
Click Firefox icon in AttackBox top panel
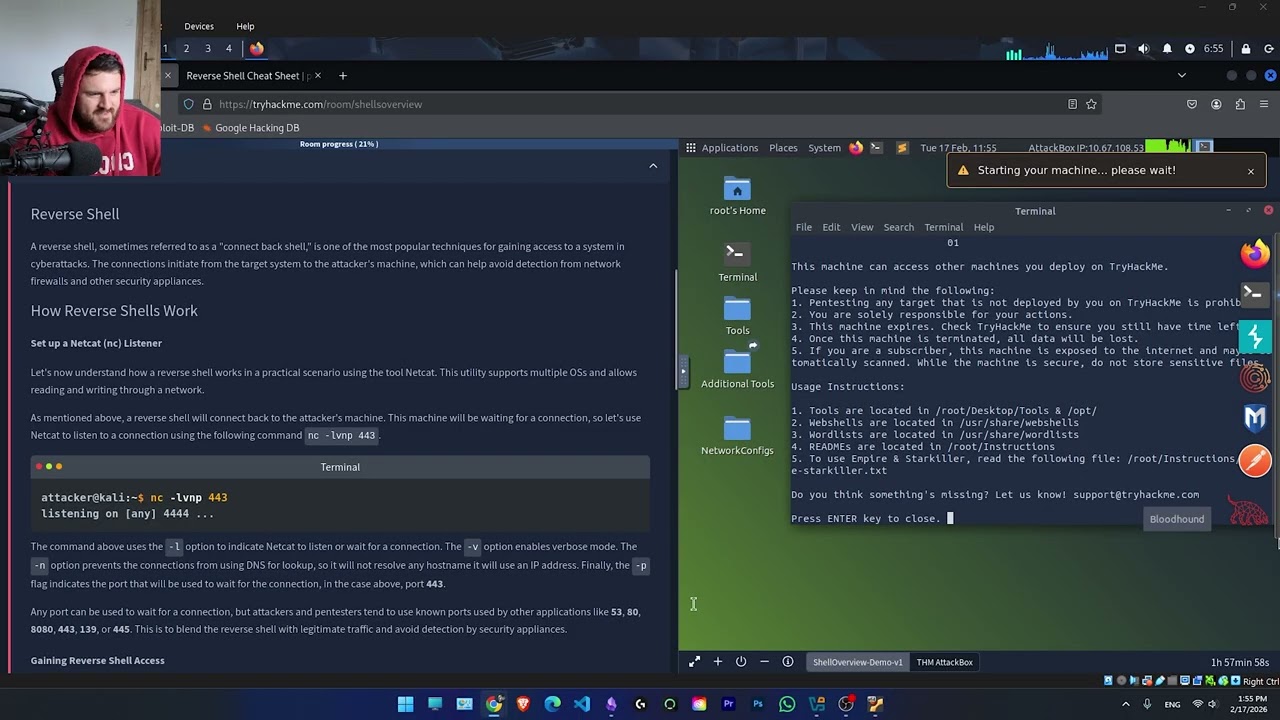click(x=856, y=147)
